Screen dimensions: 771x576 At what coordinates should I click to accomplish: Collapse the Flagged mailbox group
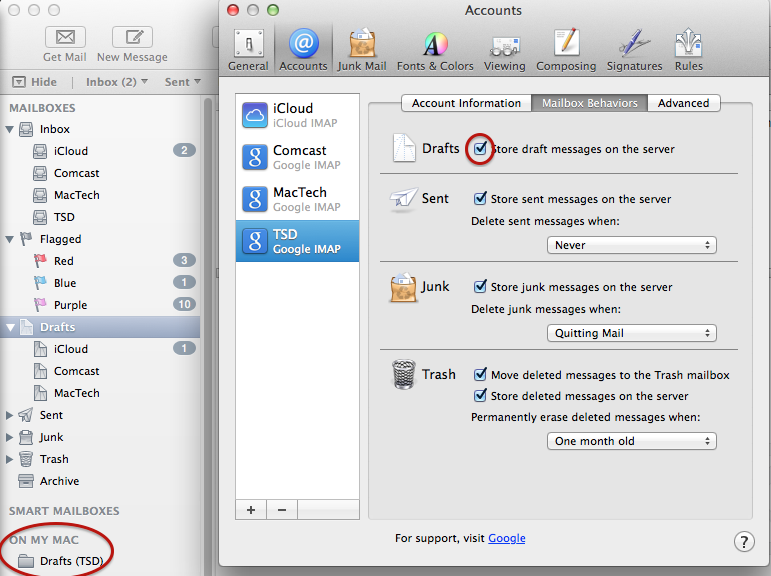point(9,240)
